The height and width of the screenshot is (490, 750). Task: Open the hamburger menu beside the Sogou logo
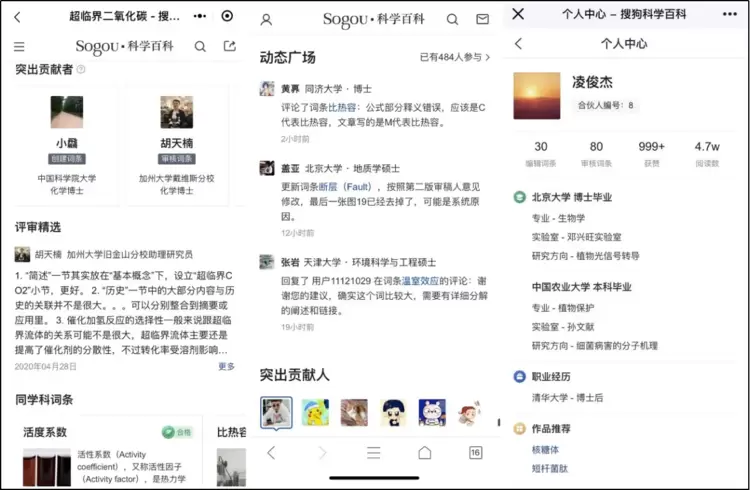point(19,47)
